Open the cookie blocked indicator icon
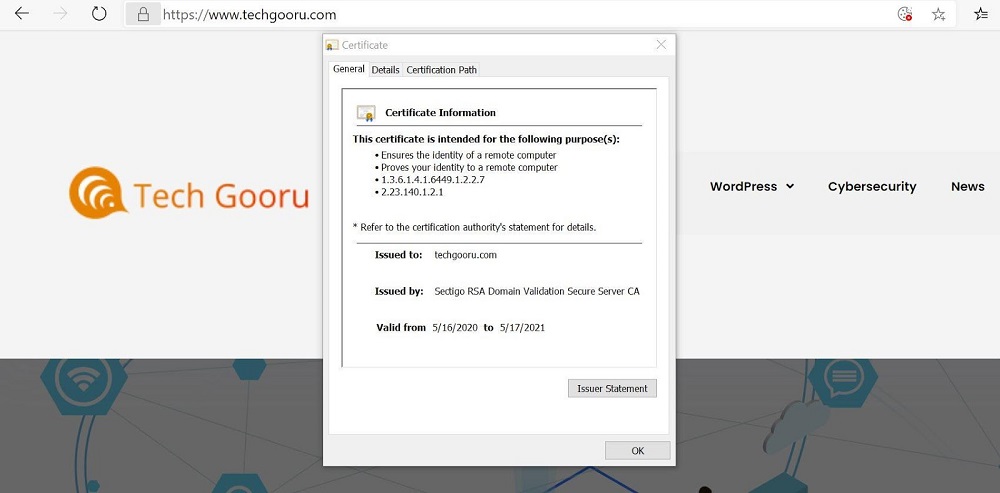Viewport: 1000px width, 493px height. [905, 14]
